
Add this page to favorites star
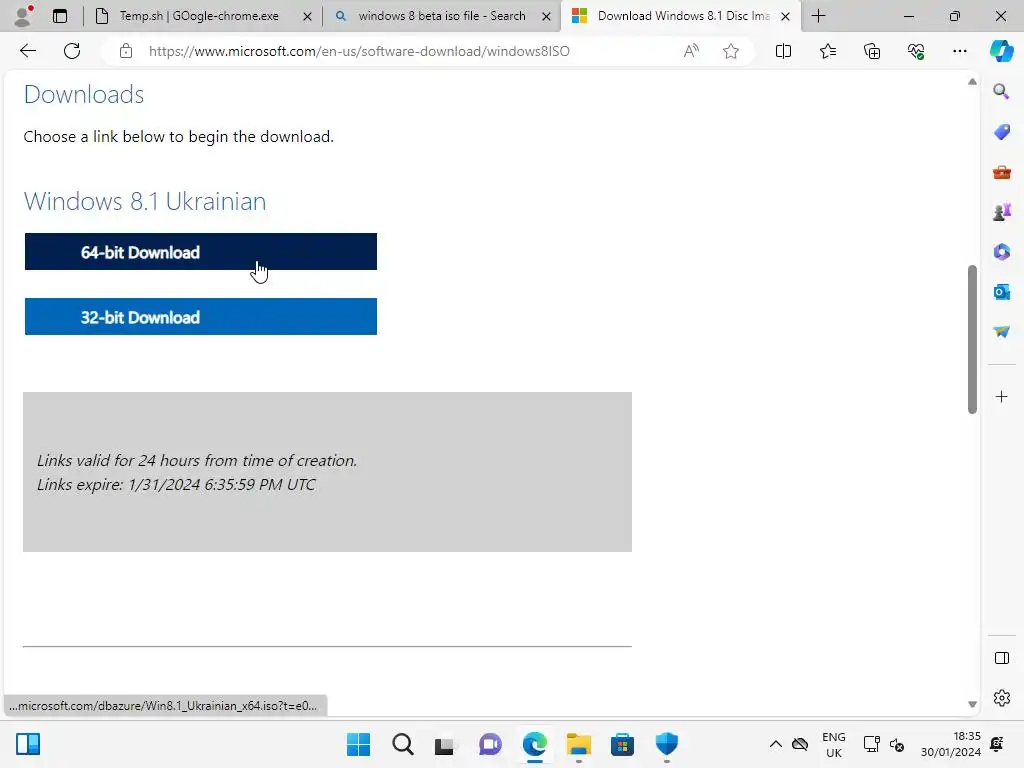pos(731,51)
